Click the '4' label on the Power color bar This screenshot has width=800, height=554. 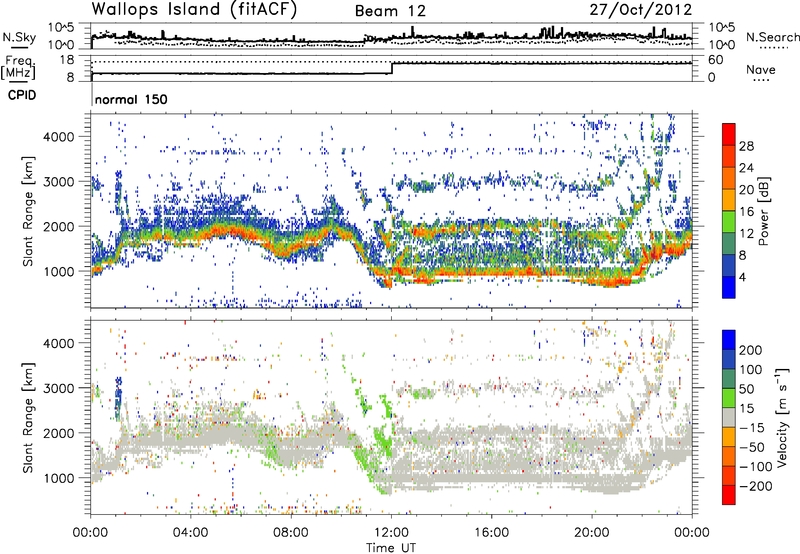(x=743, y=277)
